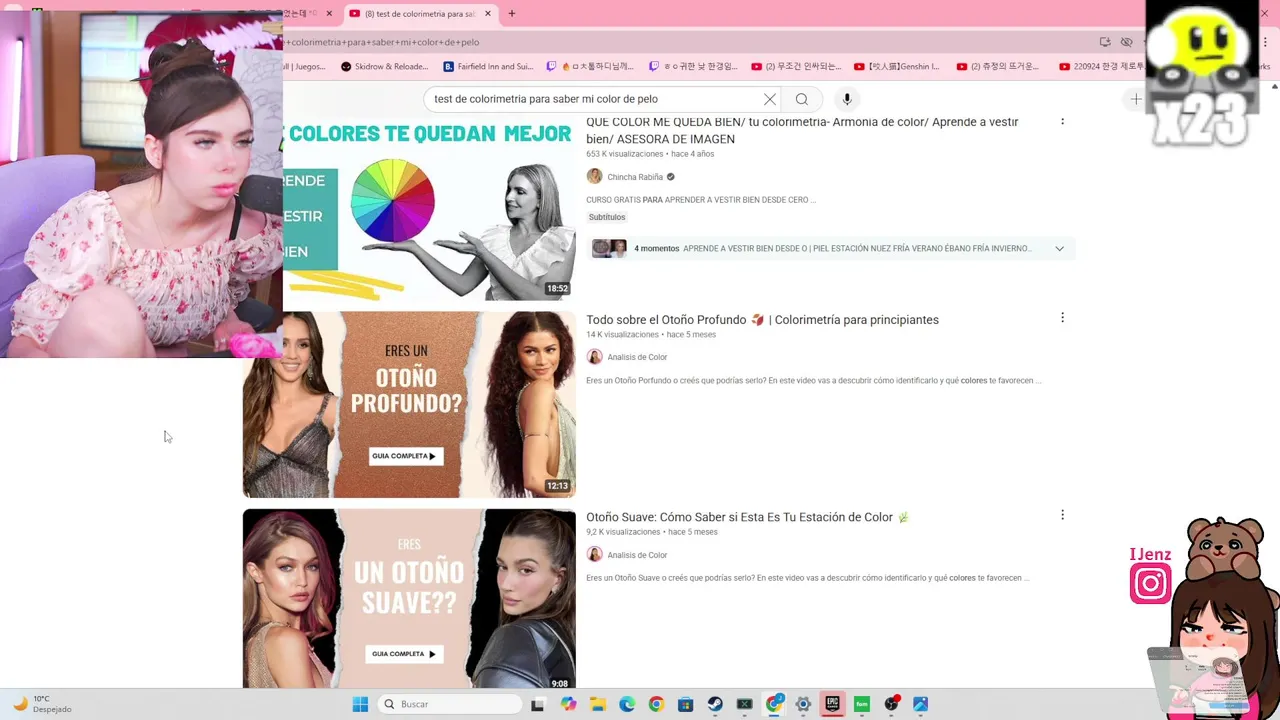Open OBS Studio from the taskbar
The width and height of the screenshot is (1280, 720).
pyautogui.click(x=891, y=704)
